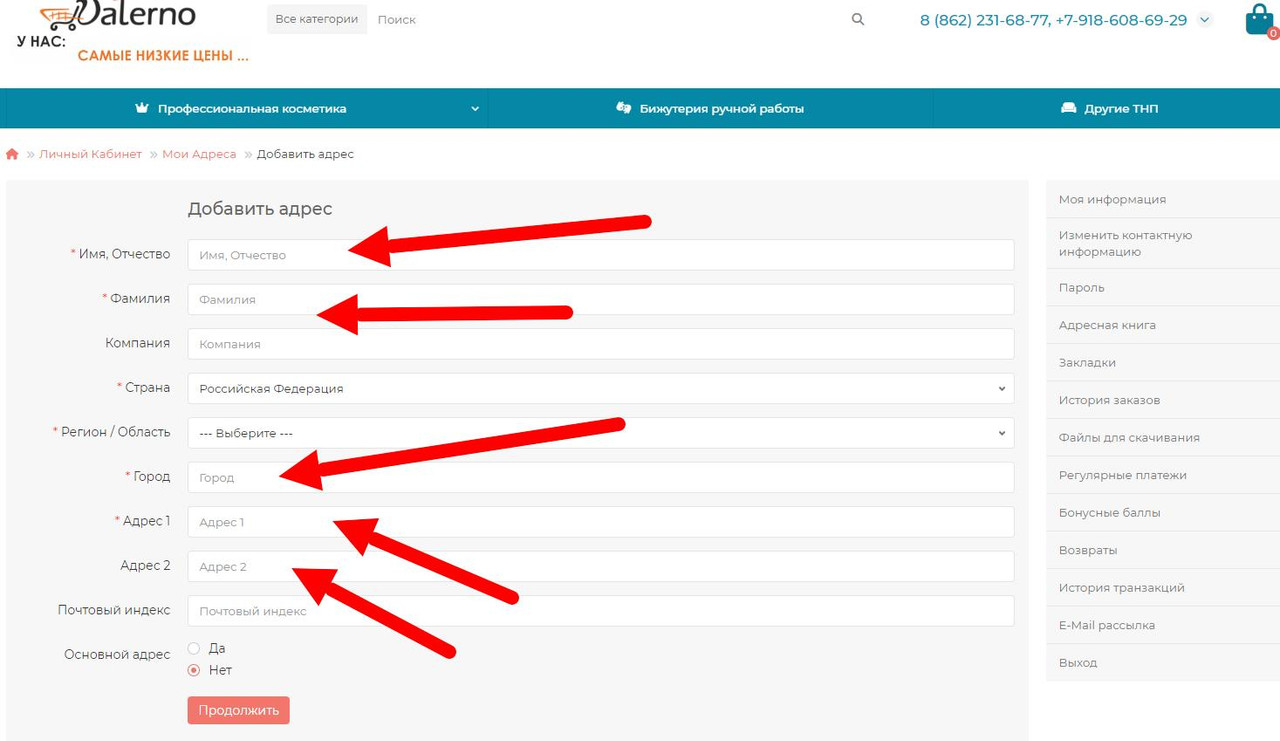This screenshot has height=741, width=1280.
Task: Open the Все категории search dropdown
Action: [x=317, y=19]
